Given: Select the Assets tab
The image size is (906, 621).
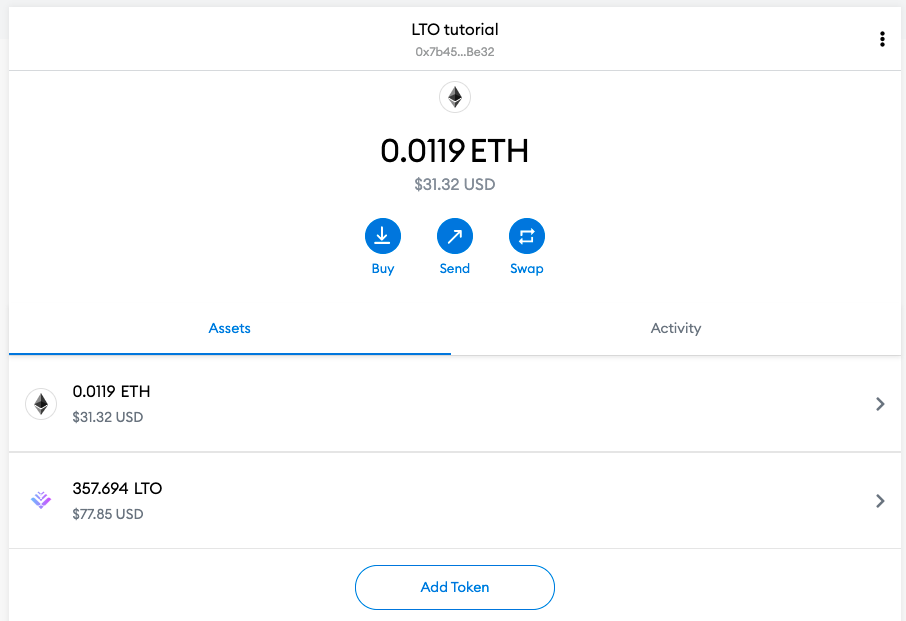Looking at the screenshot, I should 229,328.
